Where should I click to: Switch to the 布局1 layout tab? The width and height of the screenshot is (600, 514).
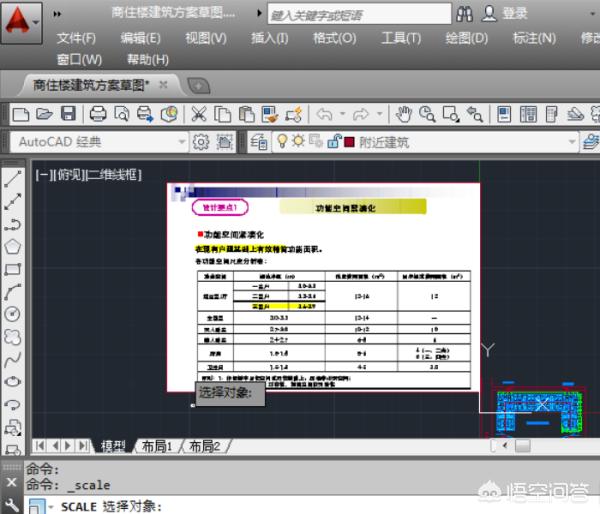(157, 446)
